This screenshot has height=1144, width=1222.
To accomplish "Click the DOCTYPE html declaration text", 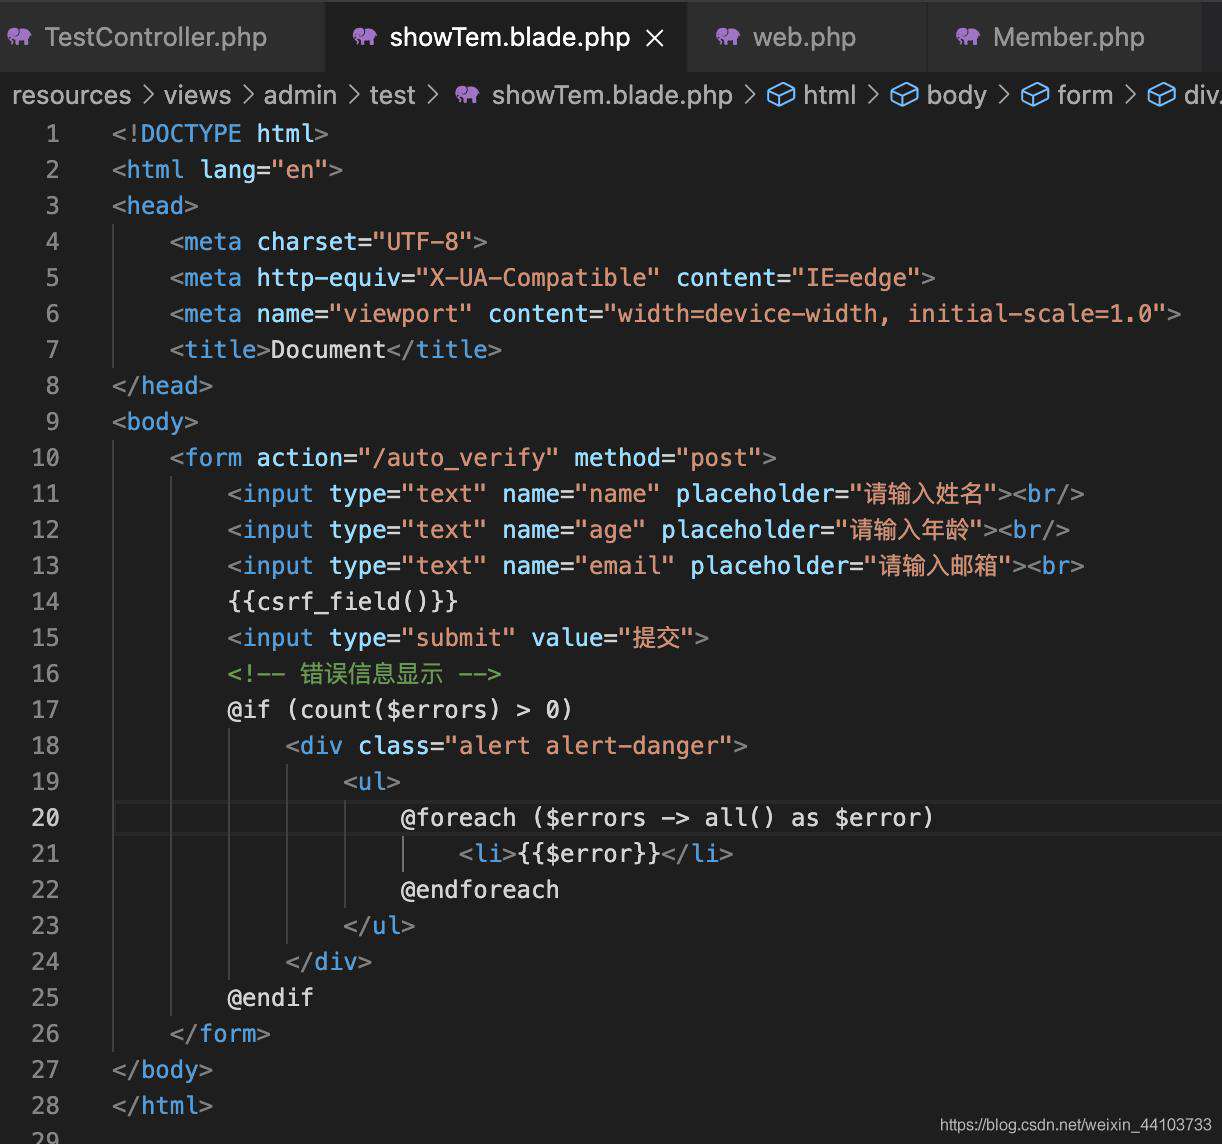I will coord(220,134).
